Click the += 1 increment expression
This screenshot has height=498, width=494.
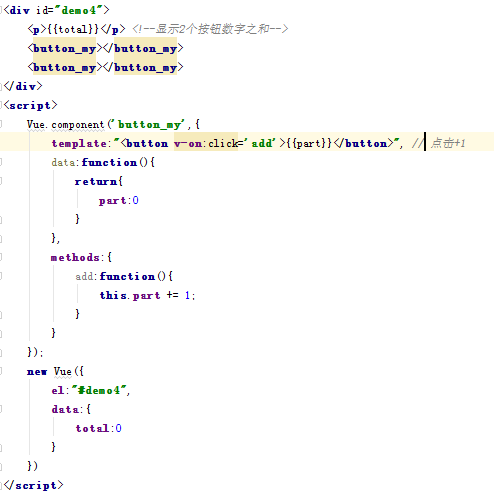click(x=178, y=296)
